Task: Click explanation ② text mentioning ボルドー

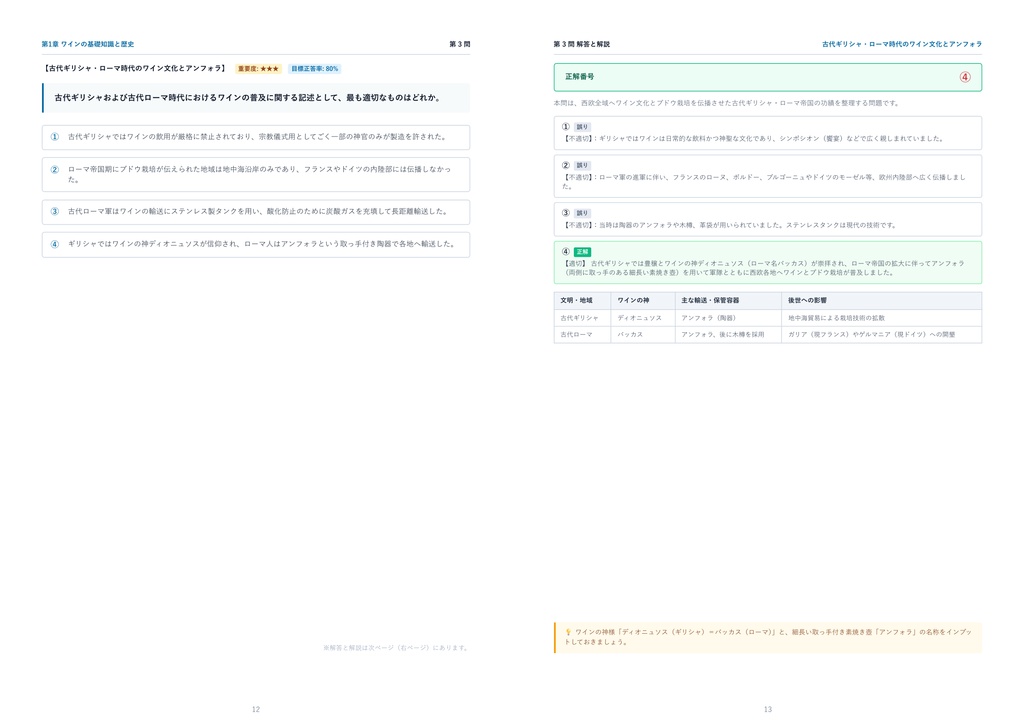Action: 763,181
